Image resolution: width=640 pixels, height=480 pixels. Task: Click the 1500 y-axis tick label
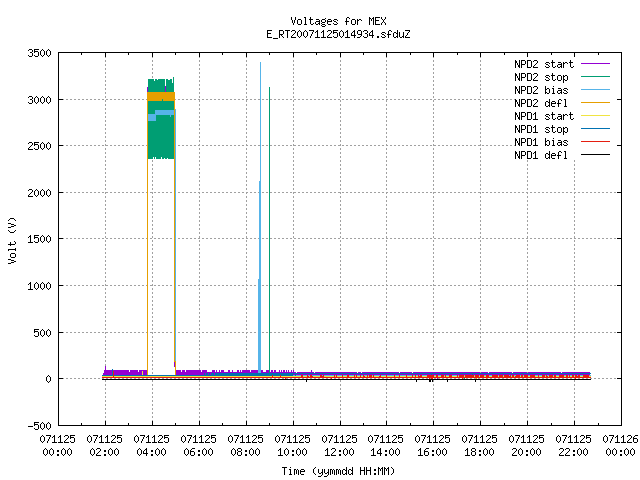(x=39, y=239)
